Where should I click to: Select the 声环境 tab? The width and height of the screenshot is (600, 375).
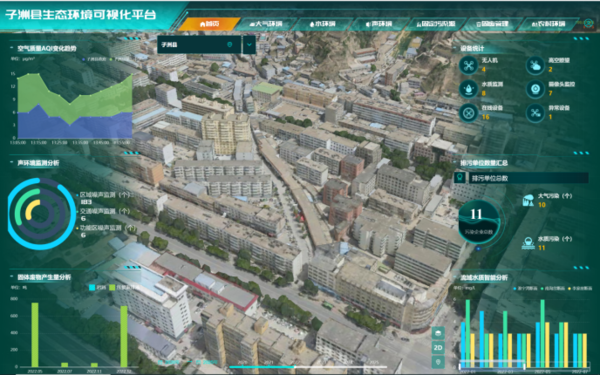[379, 24]
